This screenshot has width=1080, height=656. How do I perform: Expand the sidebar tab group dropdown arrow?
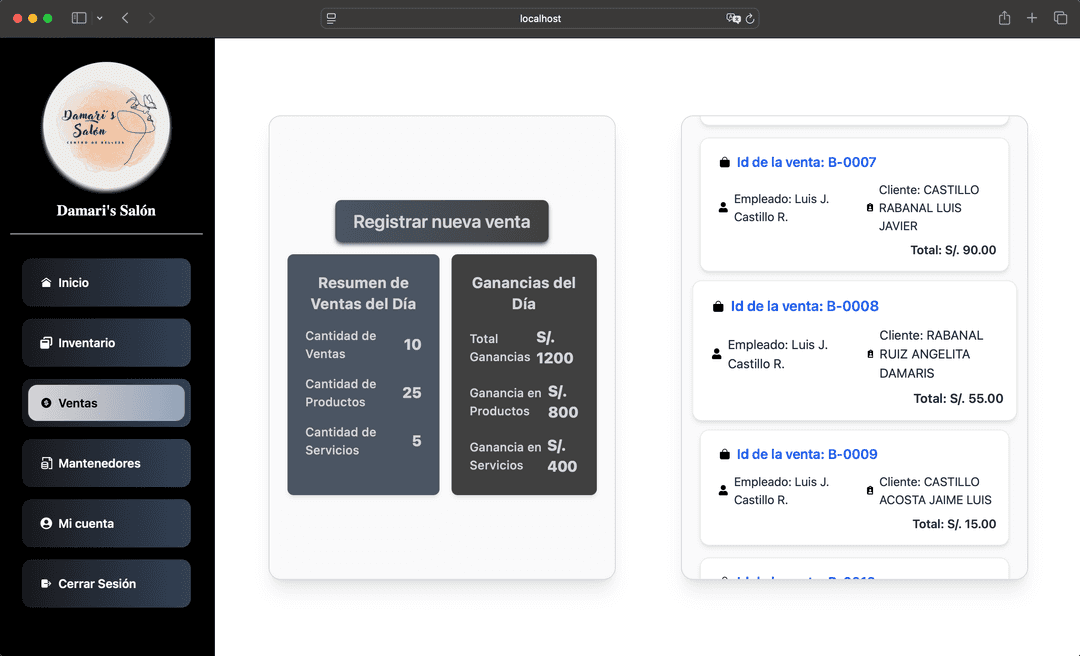click(x=99, y=18)
